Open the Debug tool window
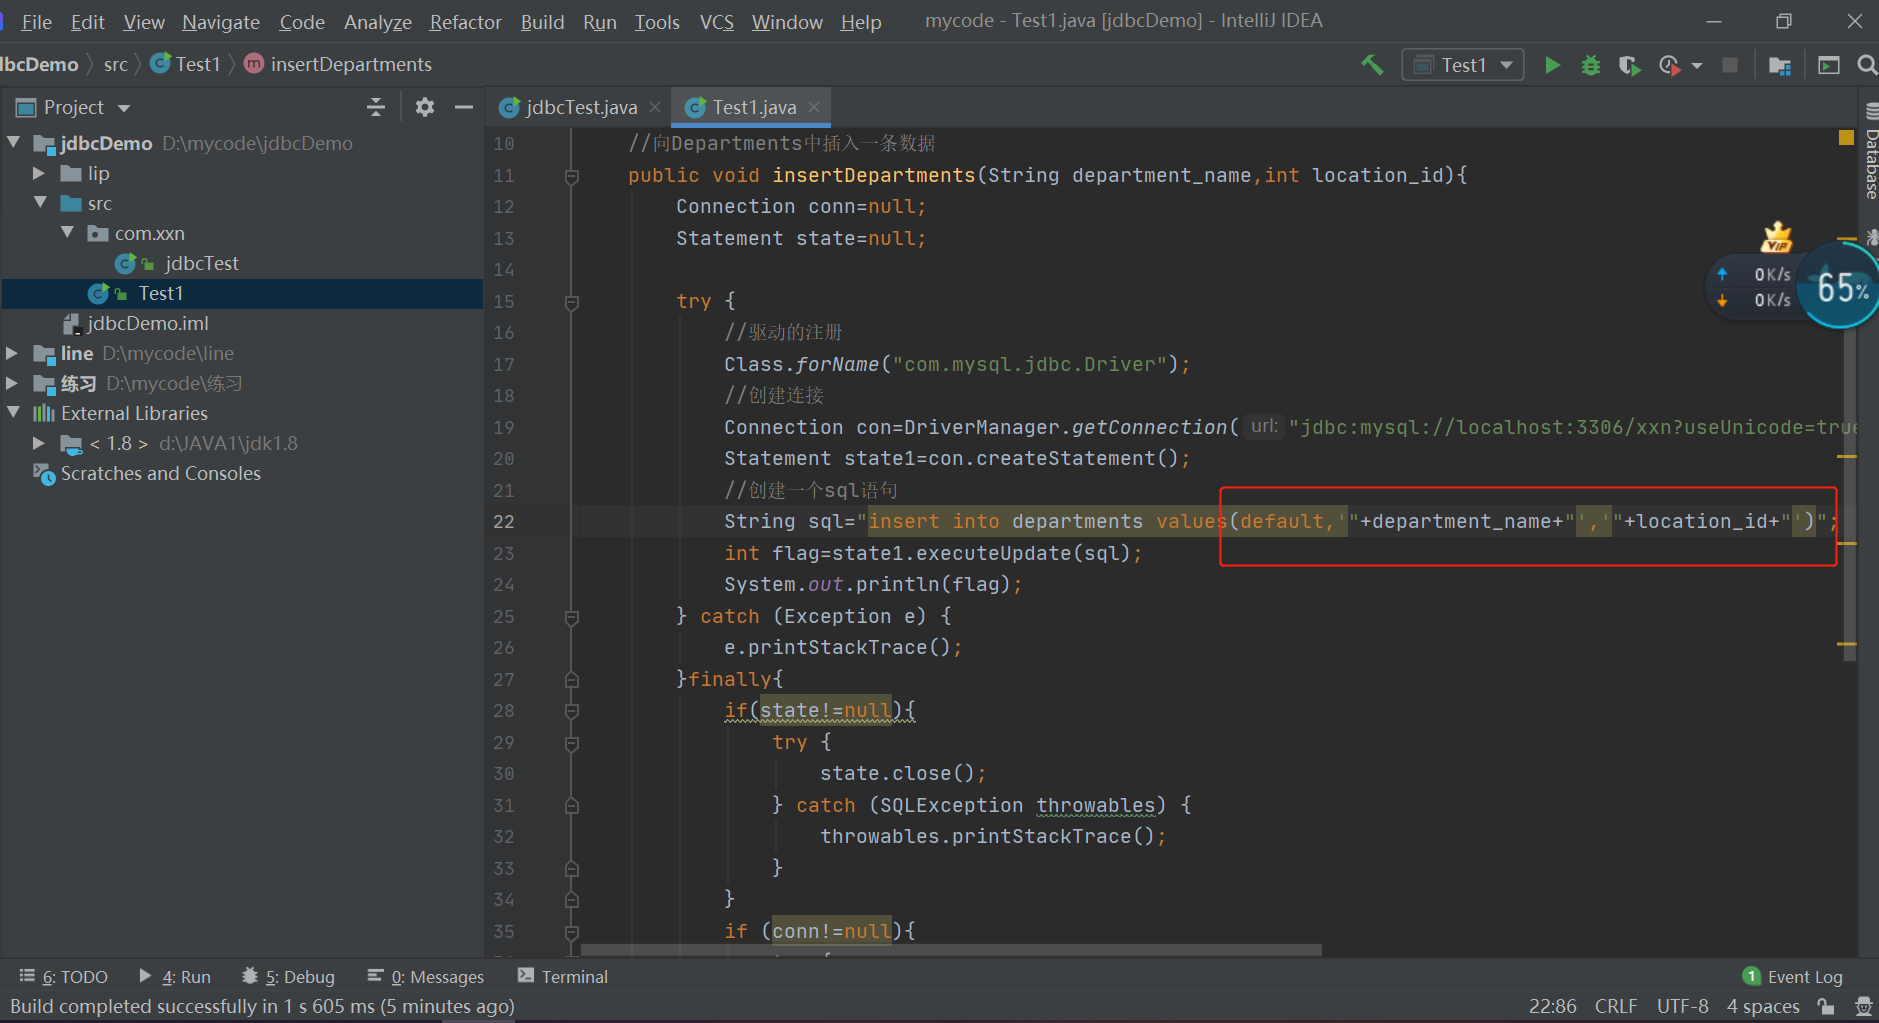 (288, 977)
